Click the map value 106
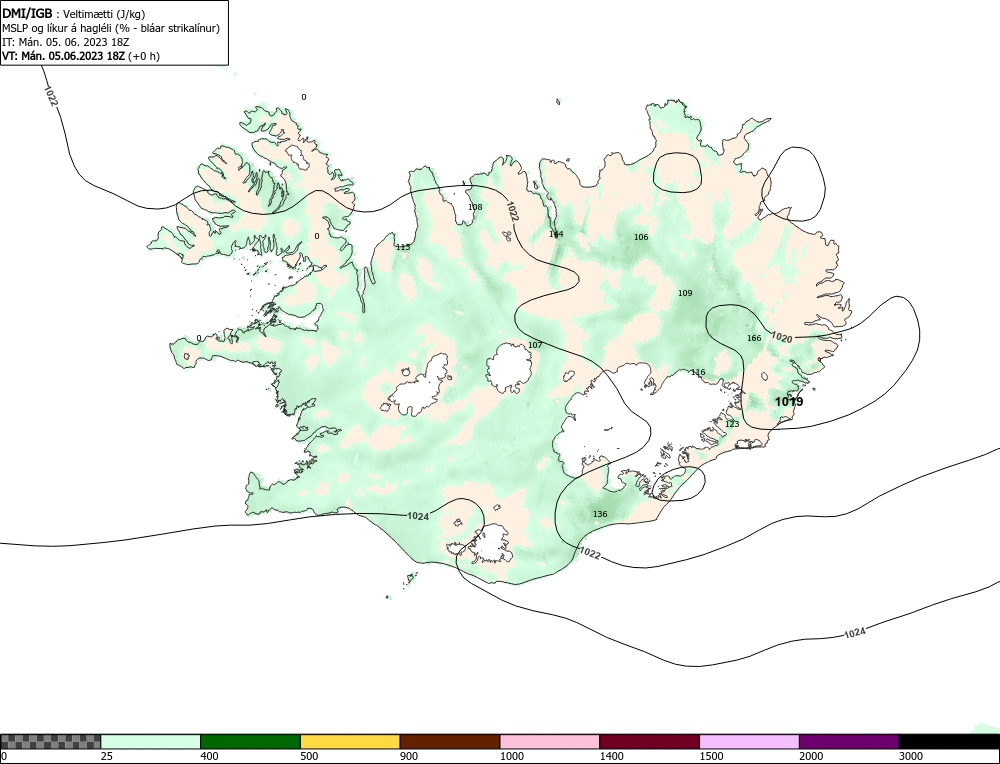Screen dimensions: 1000x764 point(641,237)
